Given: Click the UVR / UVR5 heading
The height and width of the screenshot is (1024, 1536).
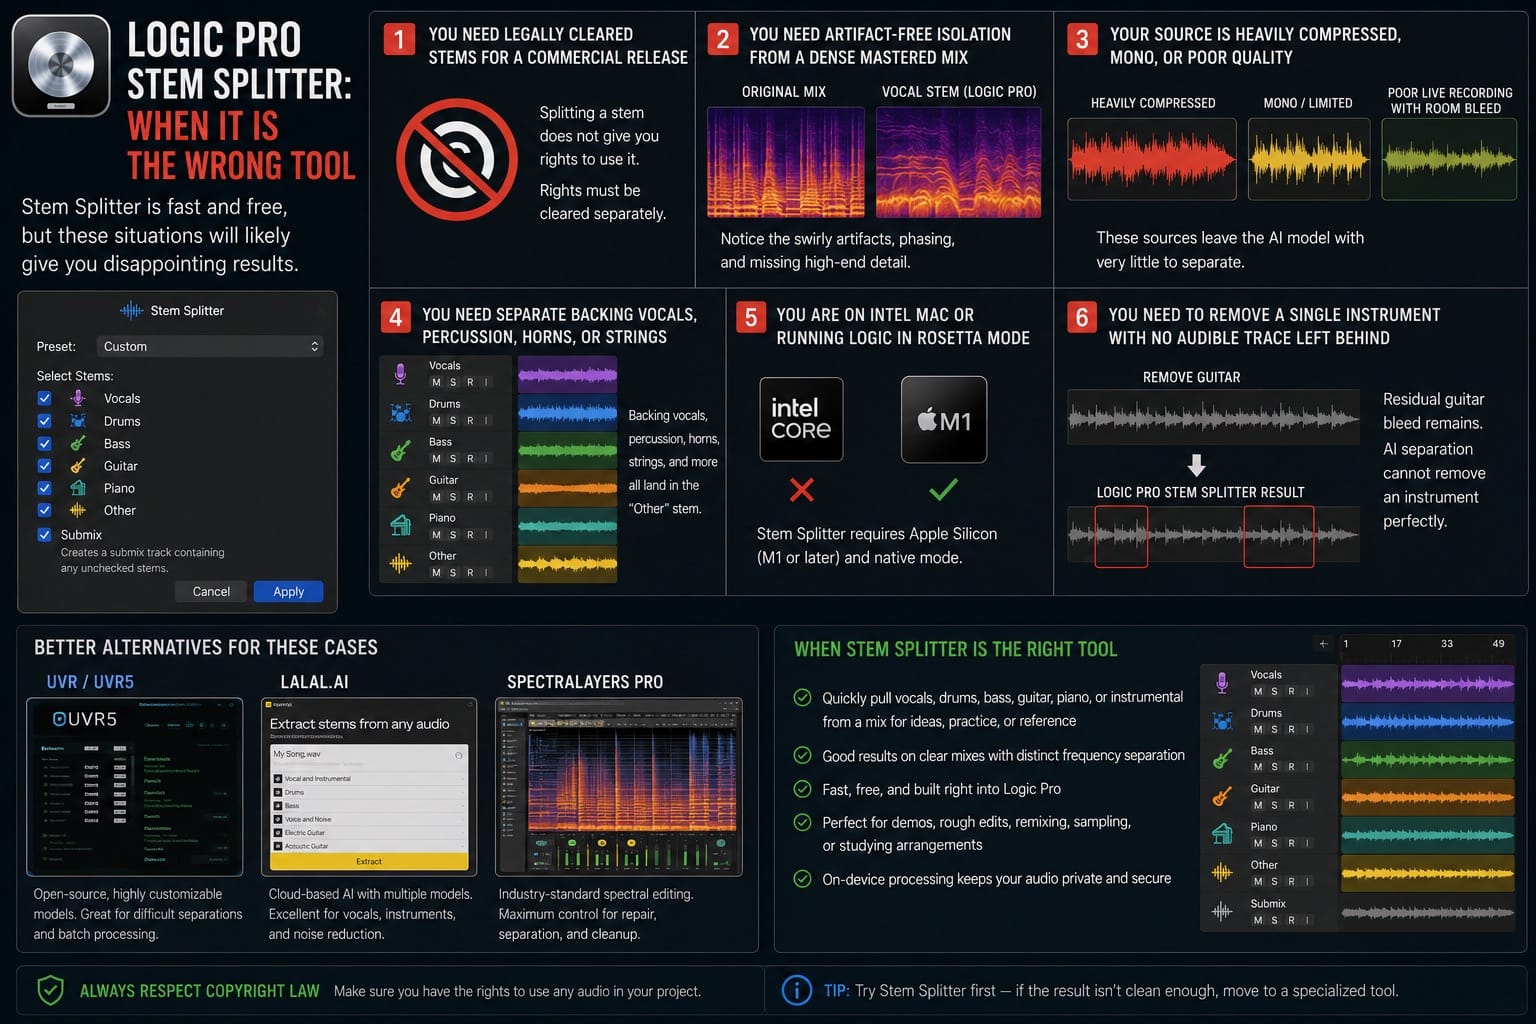Looking at the screenshot, I should (x=90, y=682).
